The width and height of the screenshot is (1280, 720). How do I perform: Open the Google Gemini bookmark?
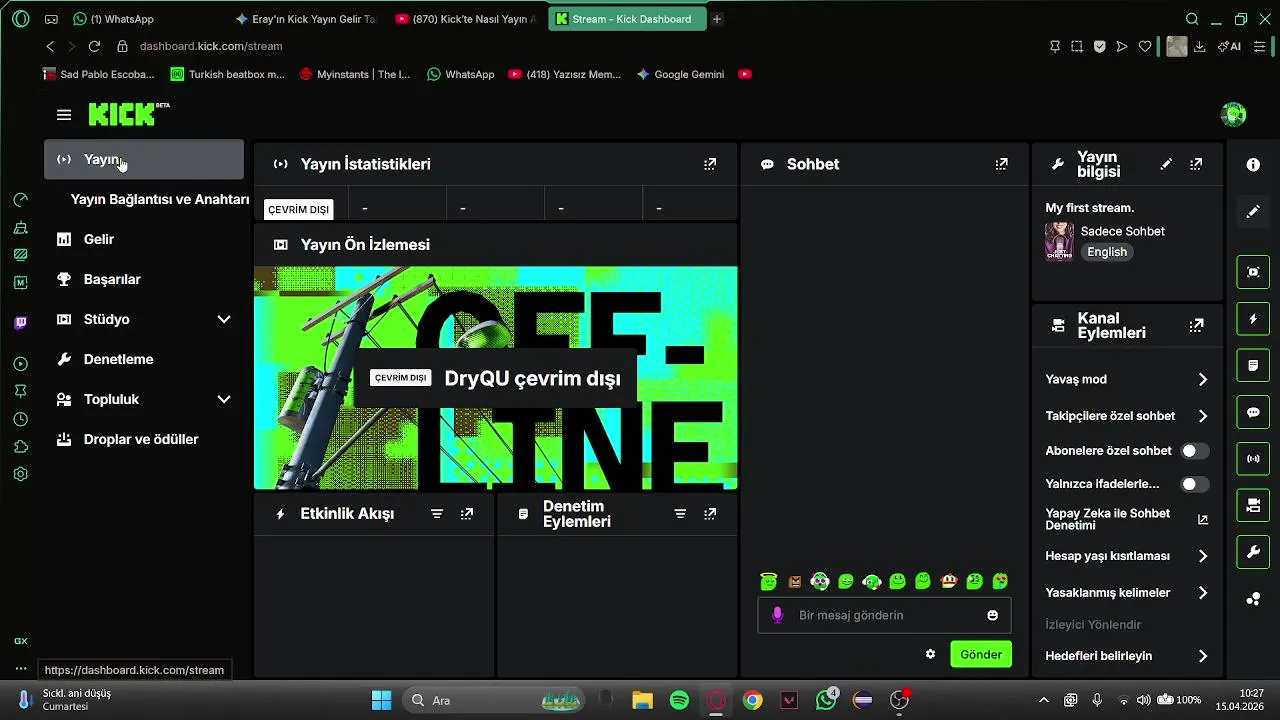pos(680,74)
